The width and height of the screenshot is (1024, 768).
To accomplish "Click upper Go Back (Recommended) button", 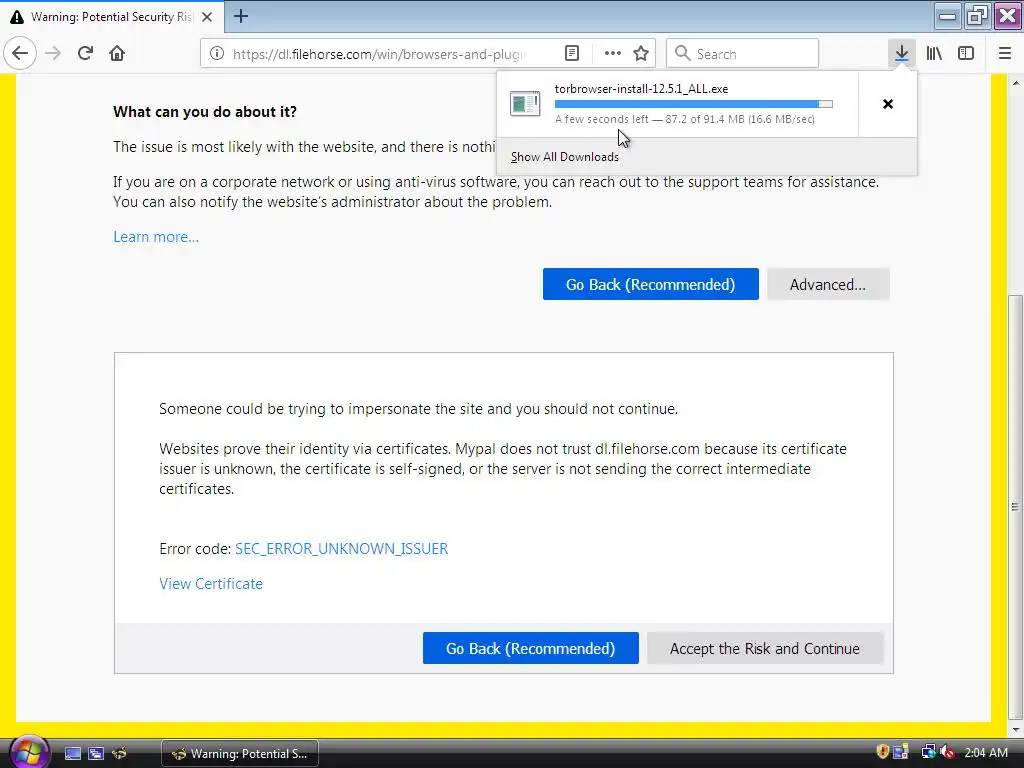I will tap(650, 284).
